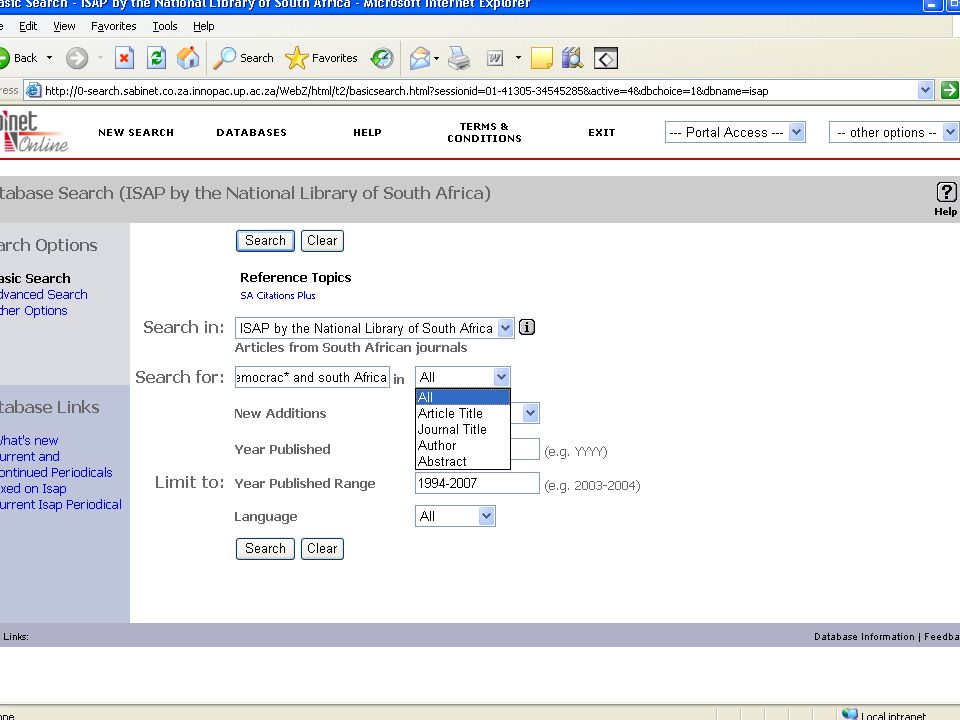Screen dimensions: 960x720
Task: Open the Current Isap Periodical link
Action: pos(61,504)
